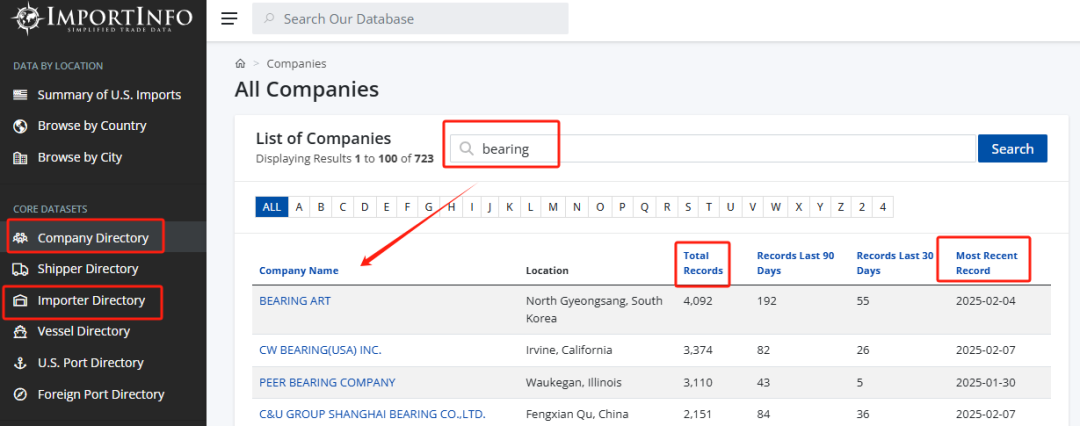The width and height of the screenshot is (1080, 426).
Task: Toggle the hamburger sidebar menu icon
Action: point(229,19)
